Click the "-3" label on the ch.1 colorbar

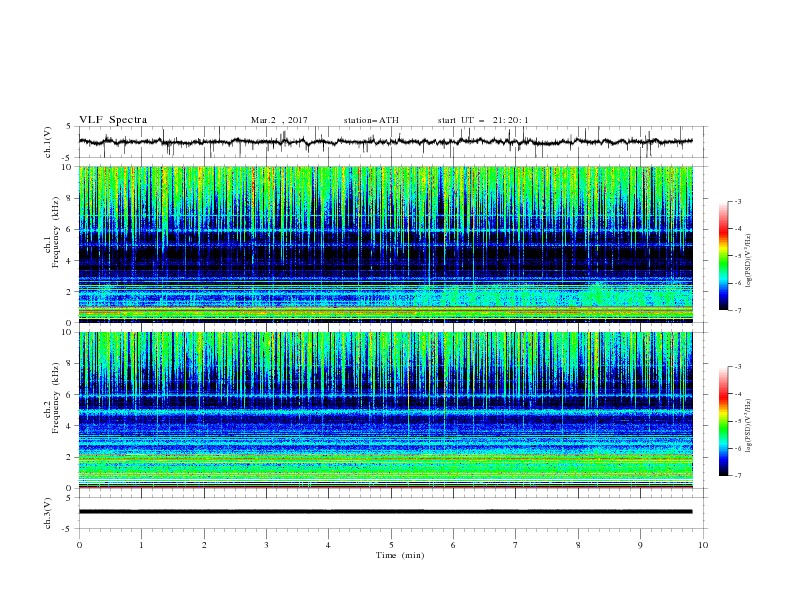pos(737,201)
